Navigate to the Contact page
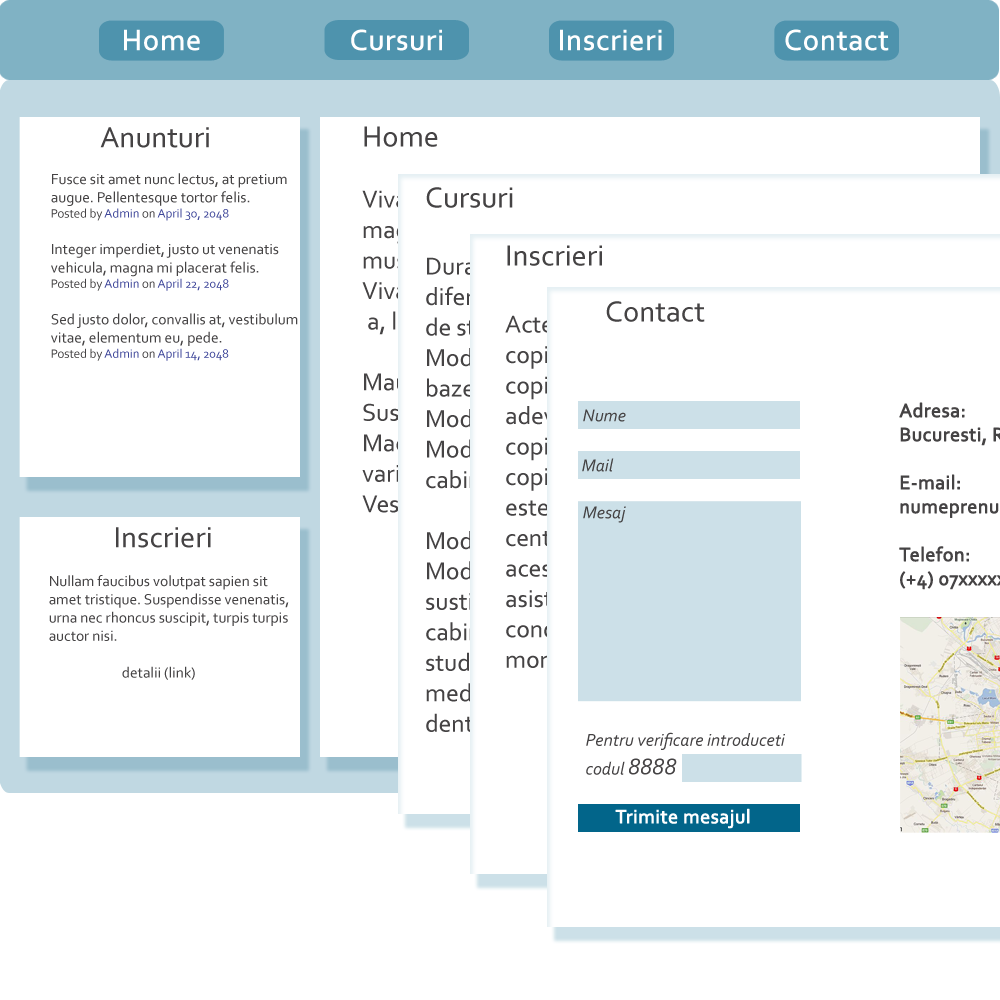 836,41
